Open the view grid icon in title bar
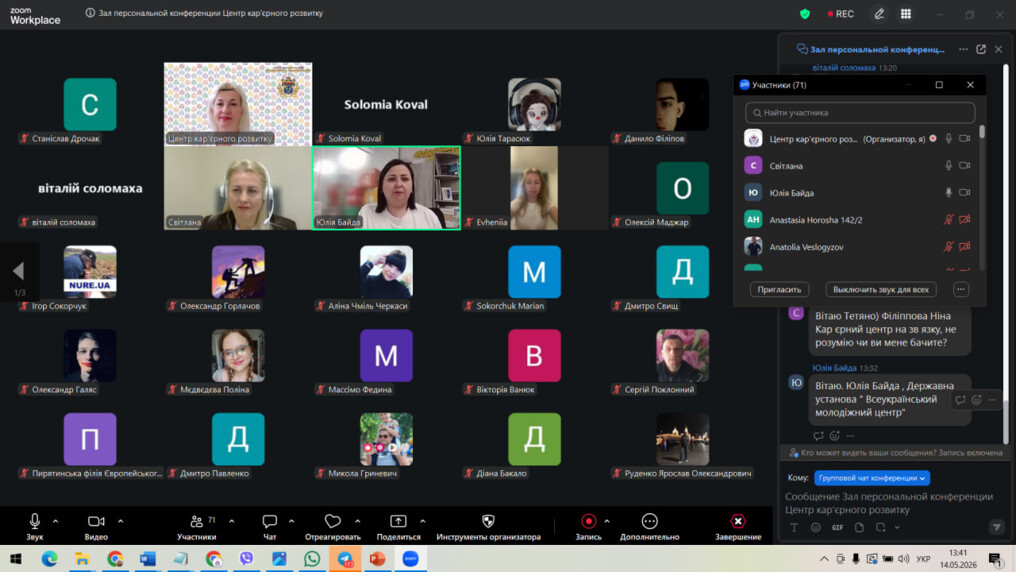The width and height of the screenshot is (1016, 572). click(x=906, y=14)
